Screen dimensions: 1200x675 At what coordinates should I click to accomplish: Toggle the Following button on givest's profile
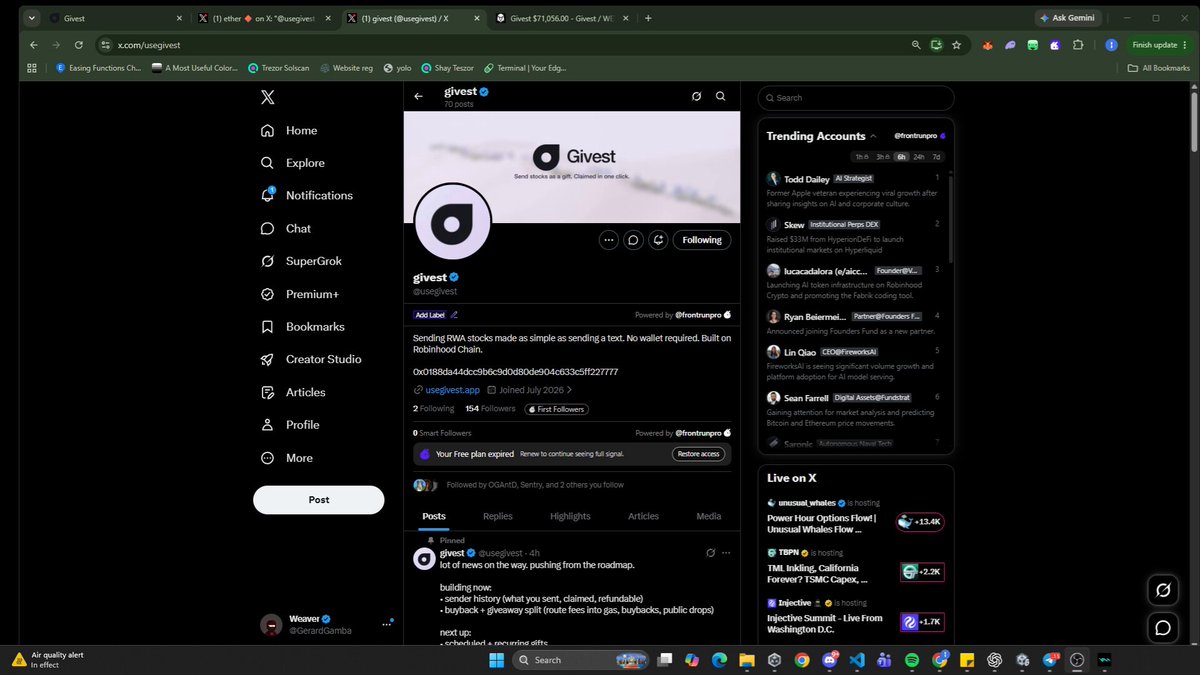point(702,240)
